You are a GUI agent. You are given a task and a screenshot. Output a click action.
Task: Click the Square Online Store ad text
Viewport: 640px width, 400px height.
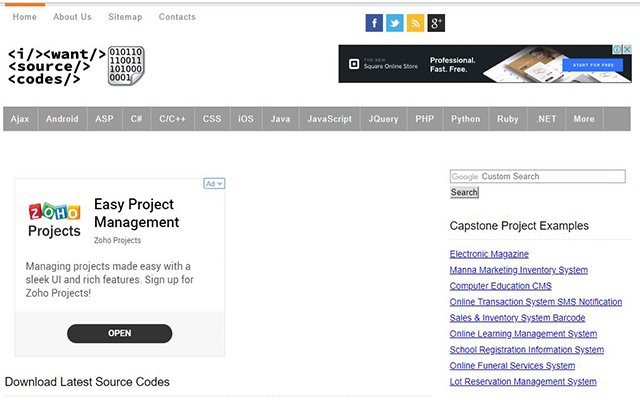tap(391, 66)
